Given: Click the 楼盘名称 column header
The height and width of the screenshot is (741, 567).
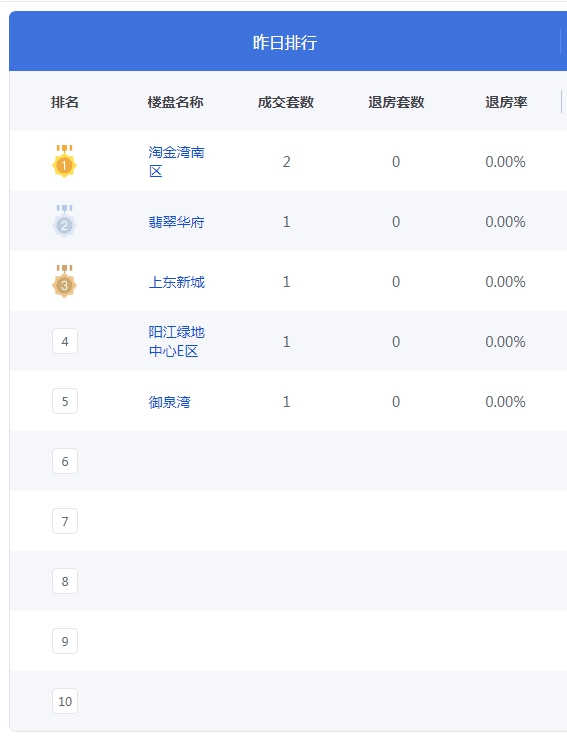Looking at the screenshot, I should point(175,102).
